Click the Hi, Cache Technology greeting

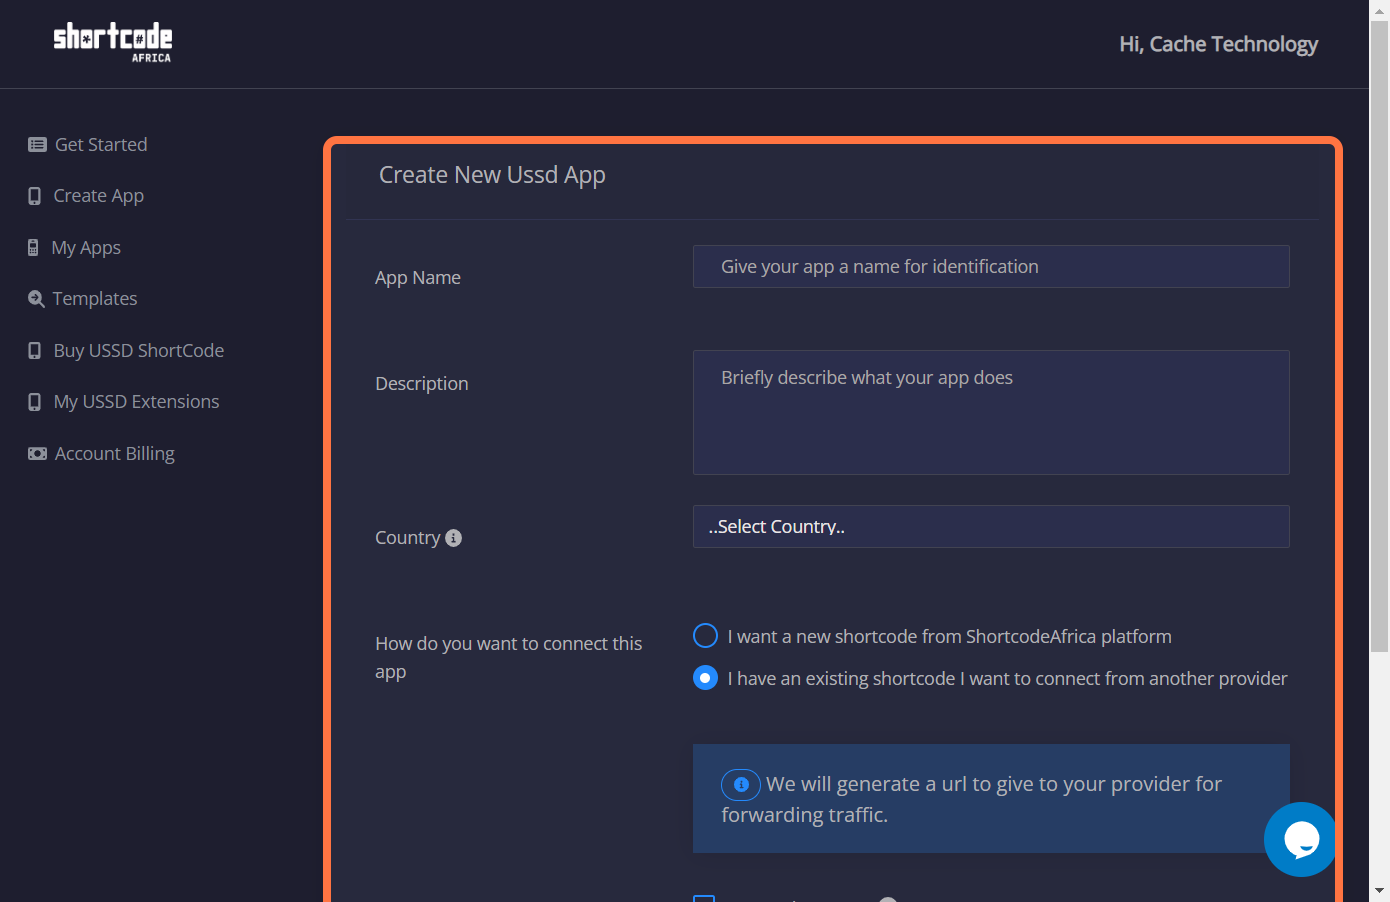click(1218, 44)
